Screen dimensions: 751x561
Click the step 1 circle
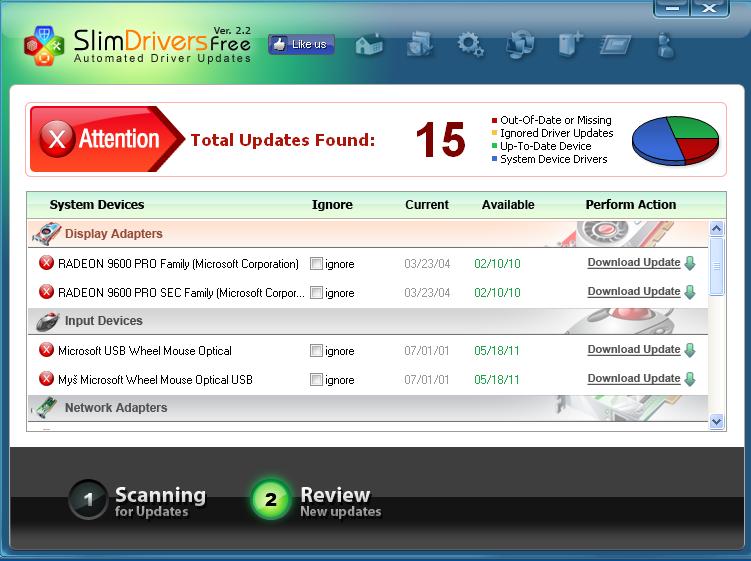[88, 500]
